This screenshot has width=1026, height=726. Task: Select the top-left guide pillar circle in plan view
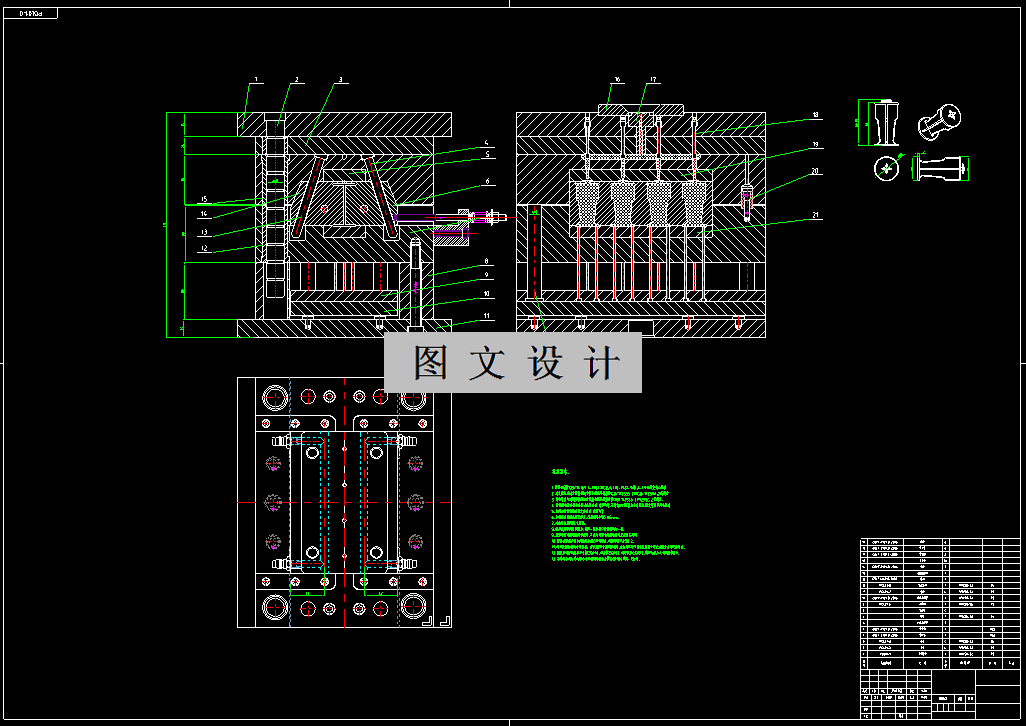point(275,397)
